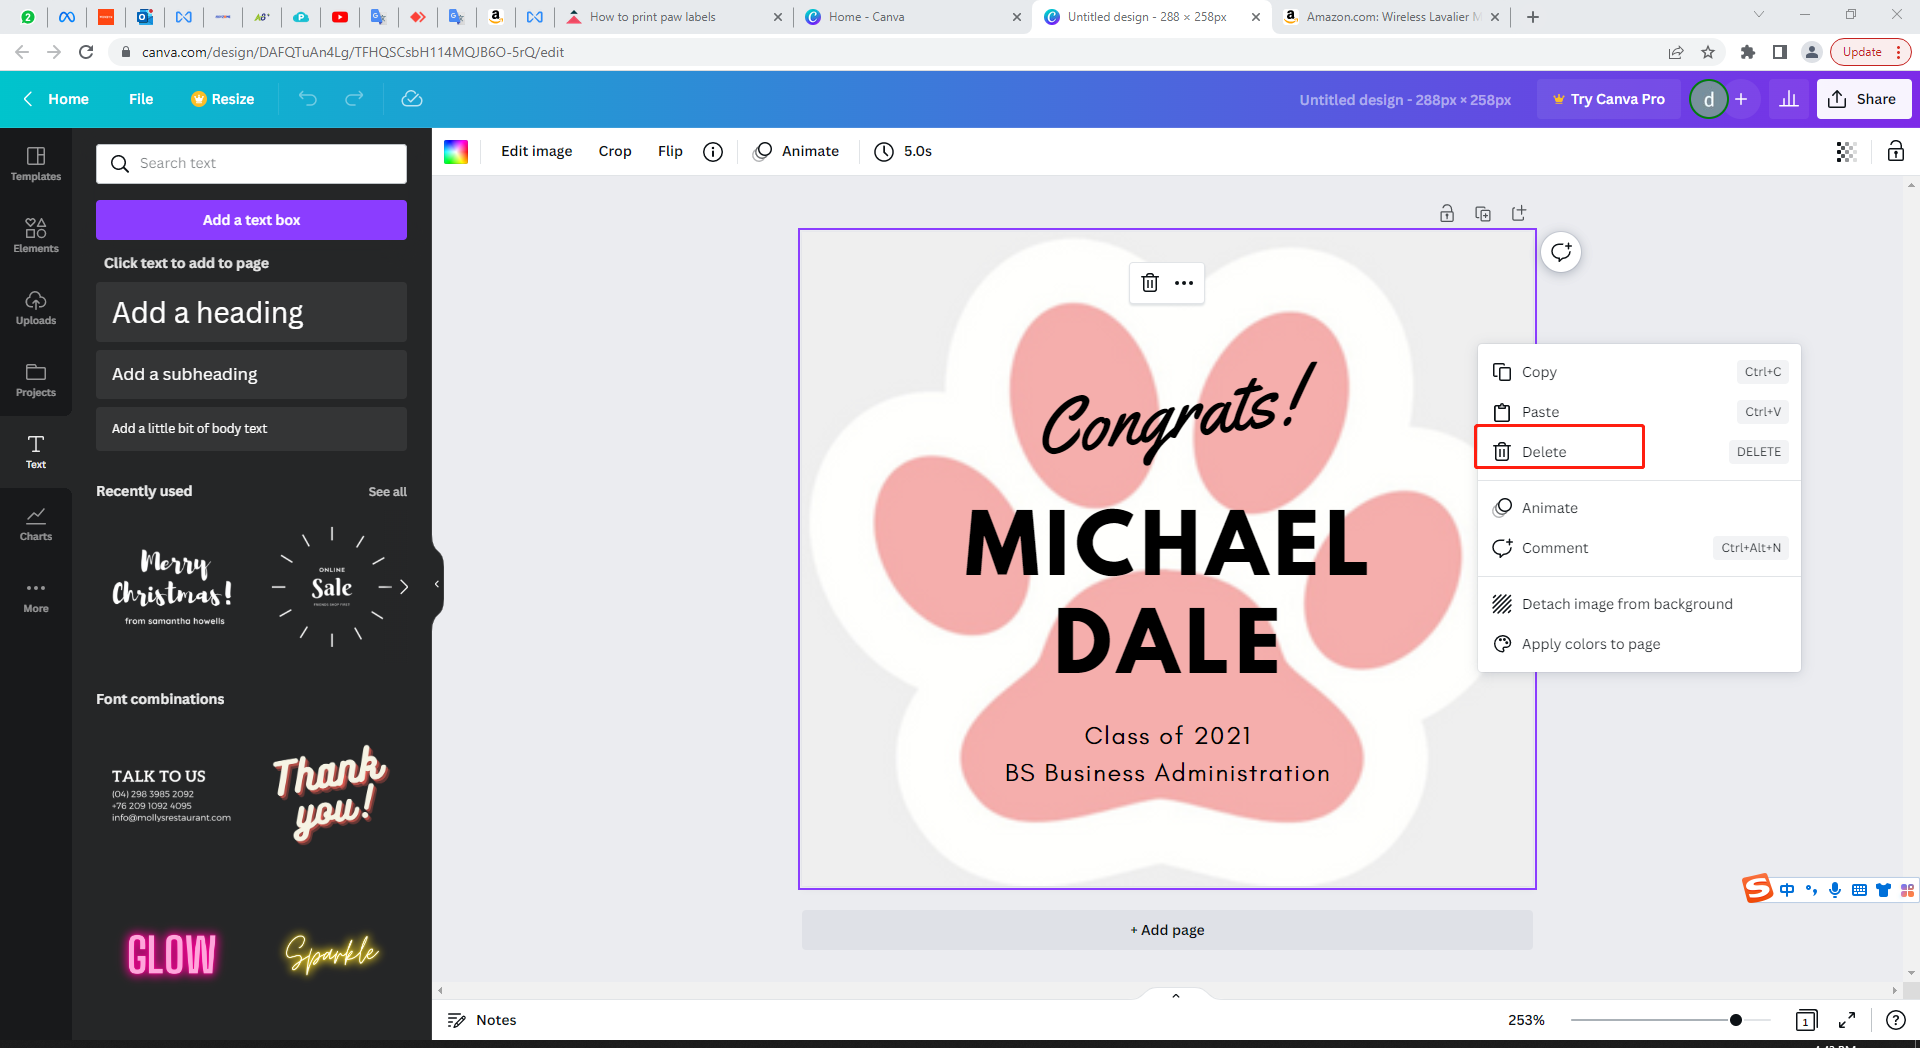Click the Undo arrow icon

(x=308, y=99)
